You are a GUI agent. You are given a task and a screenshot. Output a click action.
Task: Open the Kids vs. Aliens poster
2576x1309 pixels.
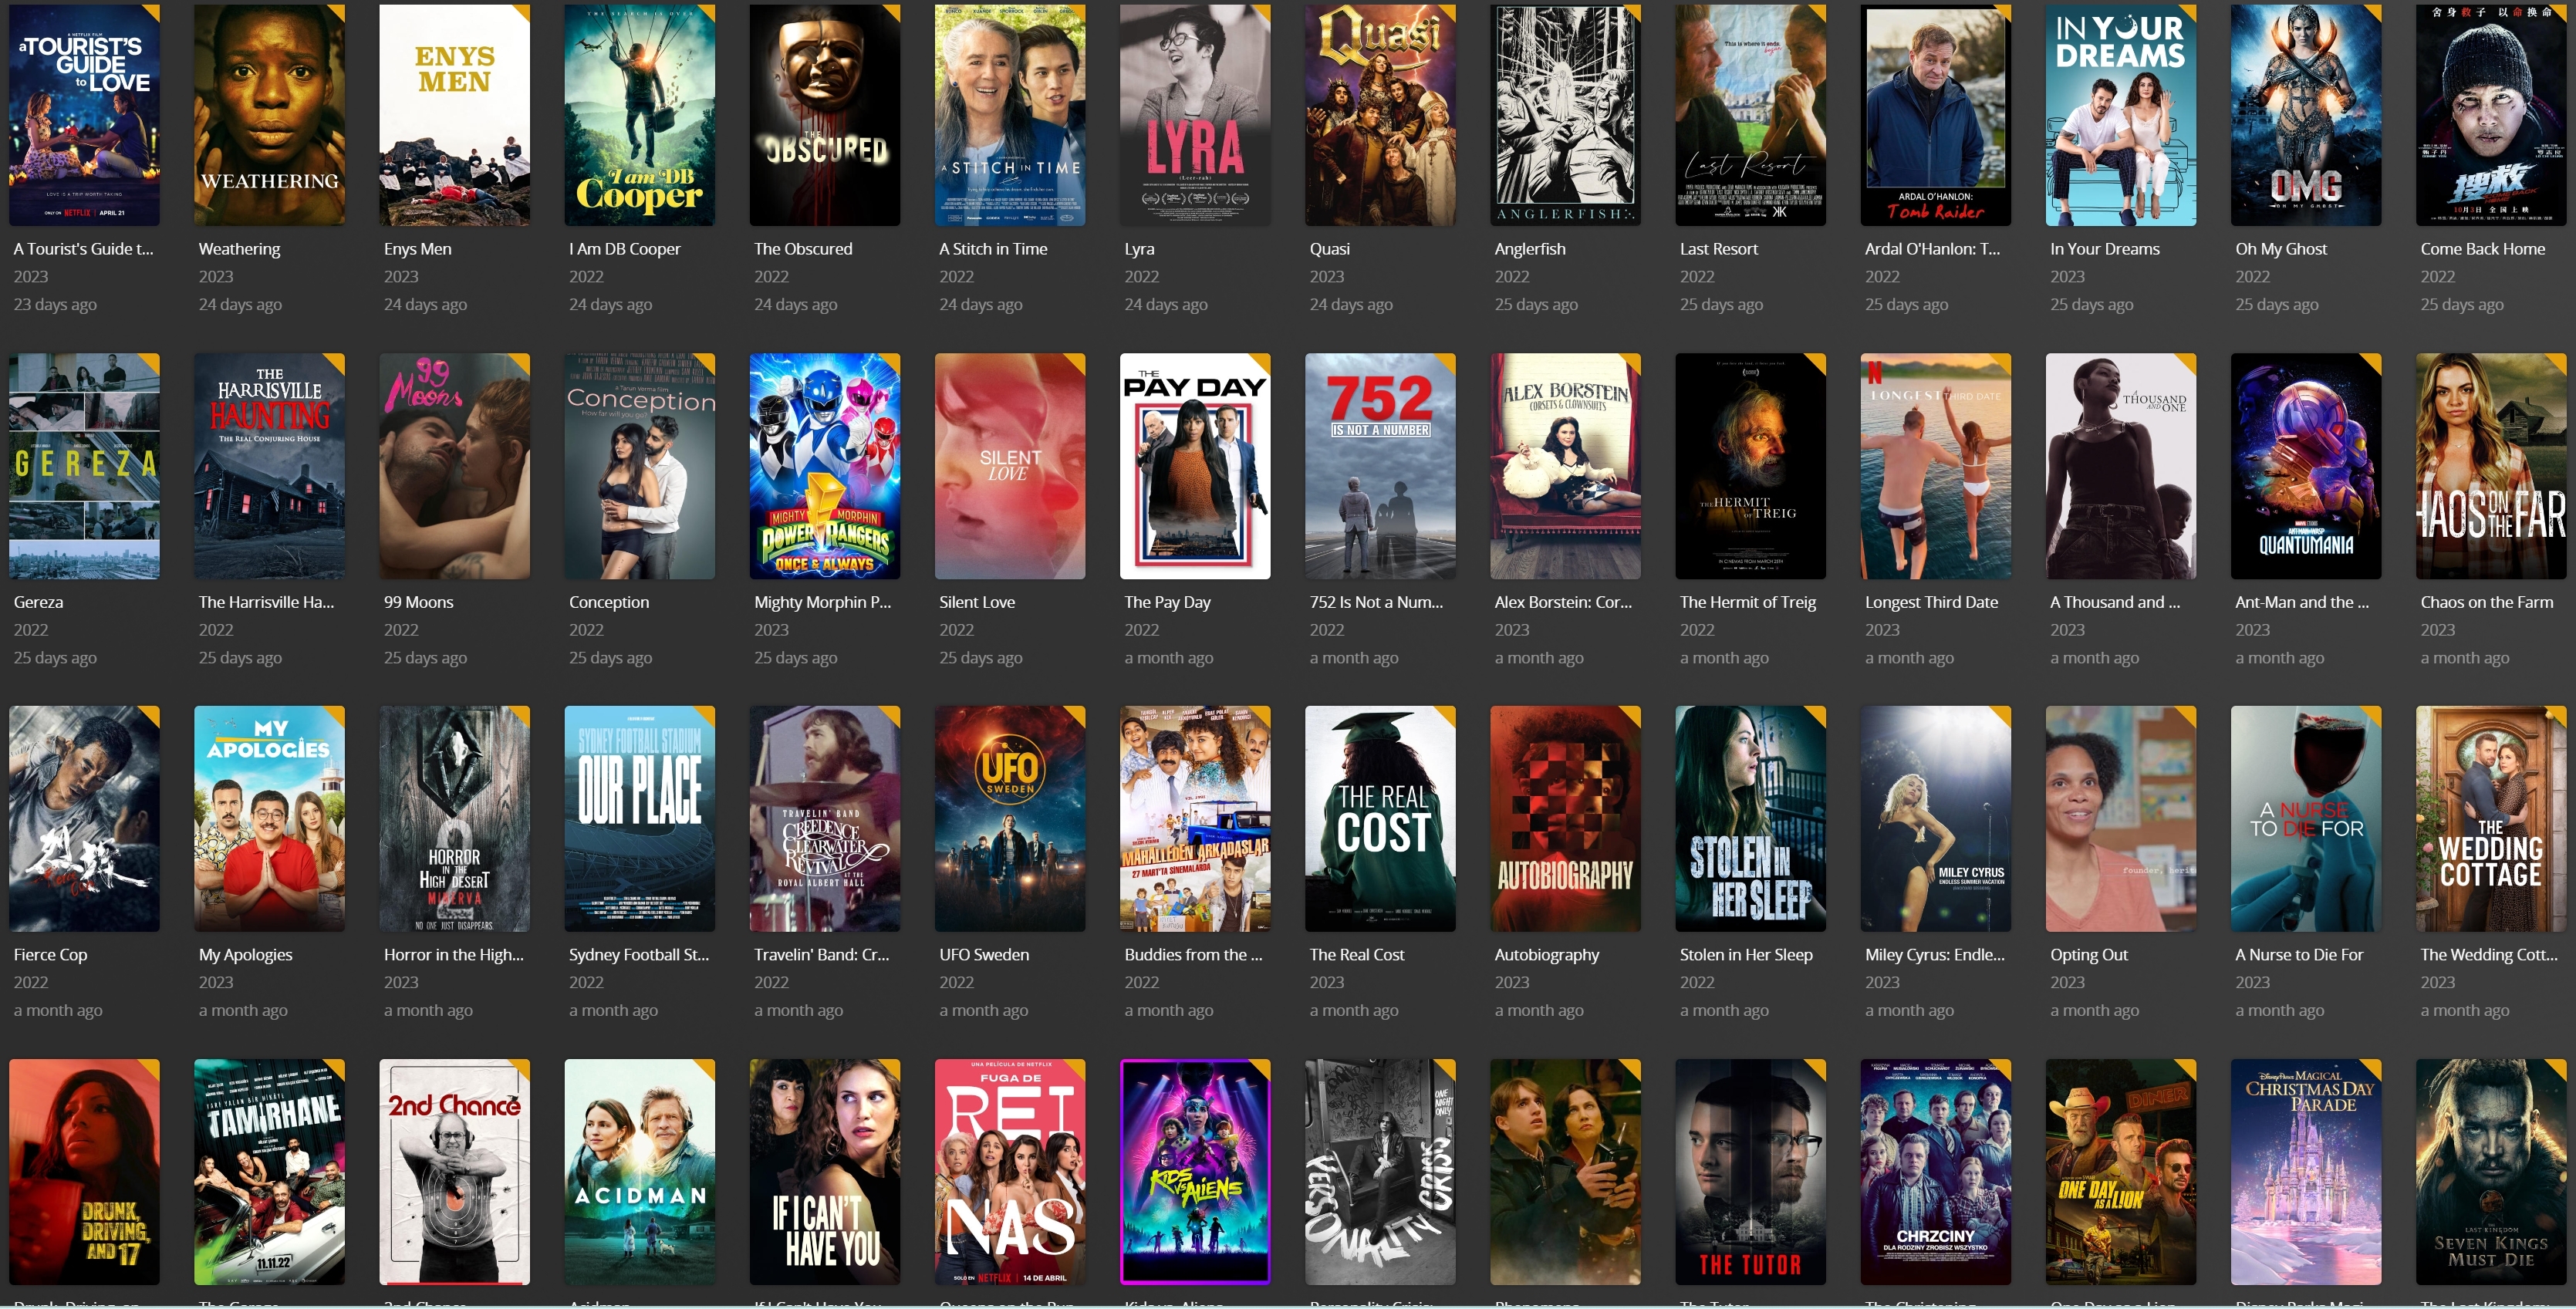(x=1195, y=1172)
